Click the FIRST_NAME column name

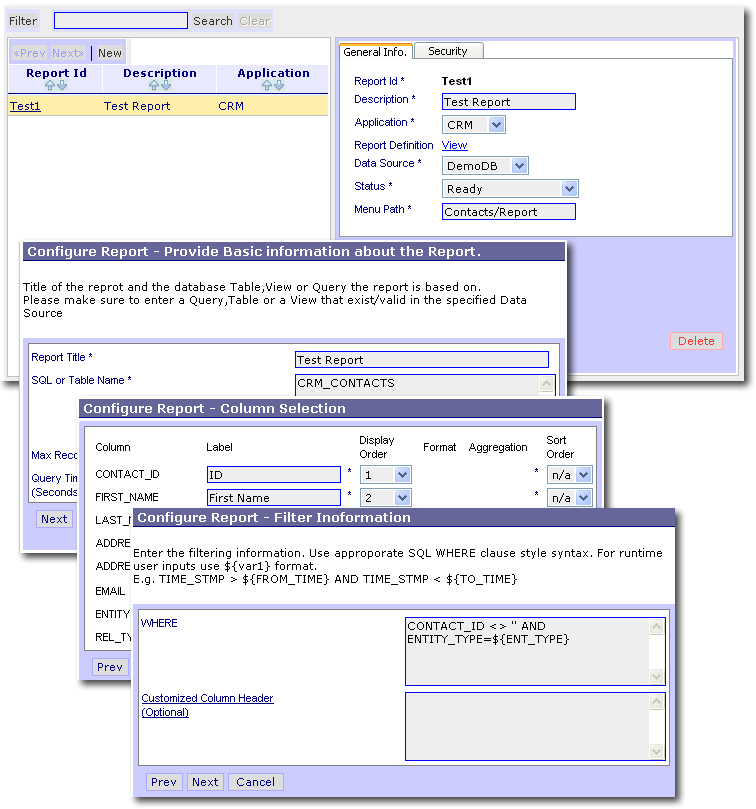pos(127,497)
